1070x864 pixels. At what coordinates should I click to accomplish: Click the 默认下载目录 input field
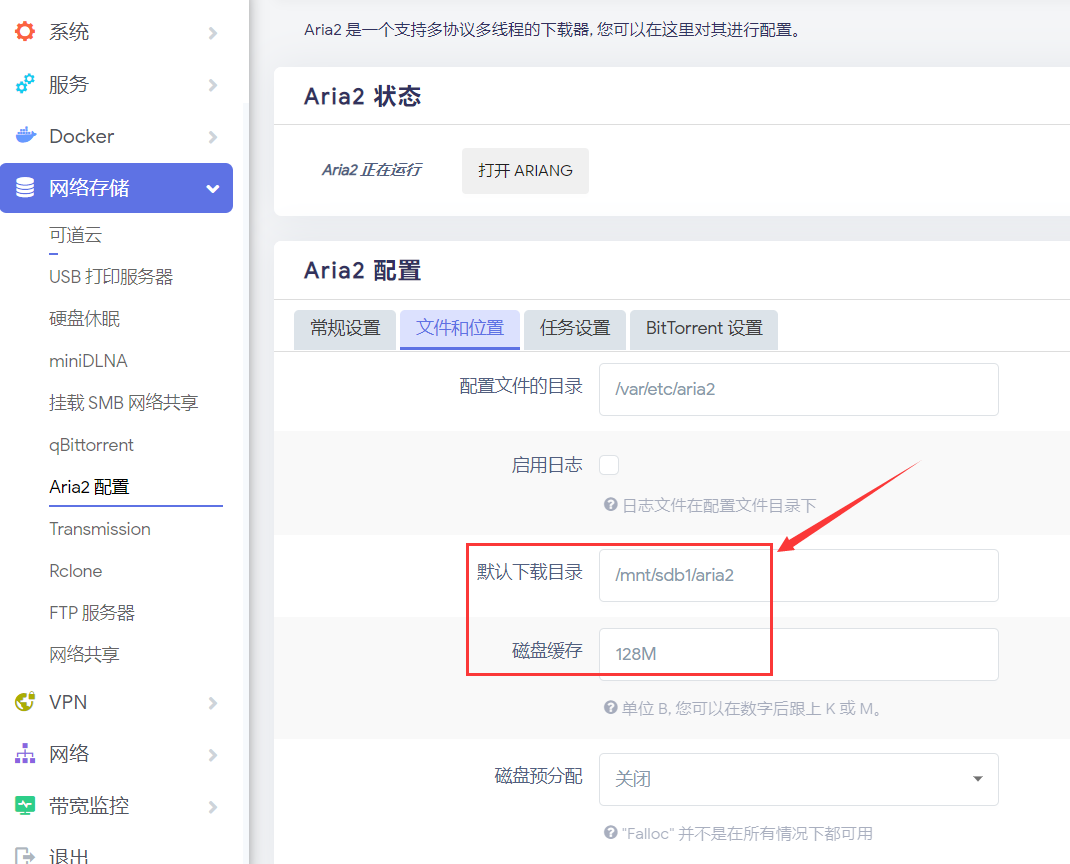pyautogui.click(x=798, y=575)
